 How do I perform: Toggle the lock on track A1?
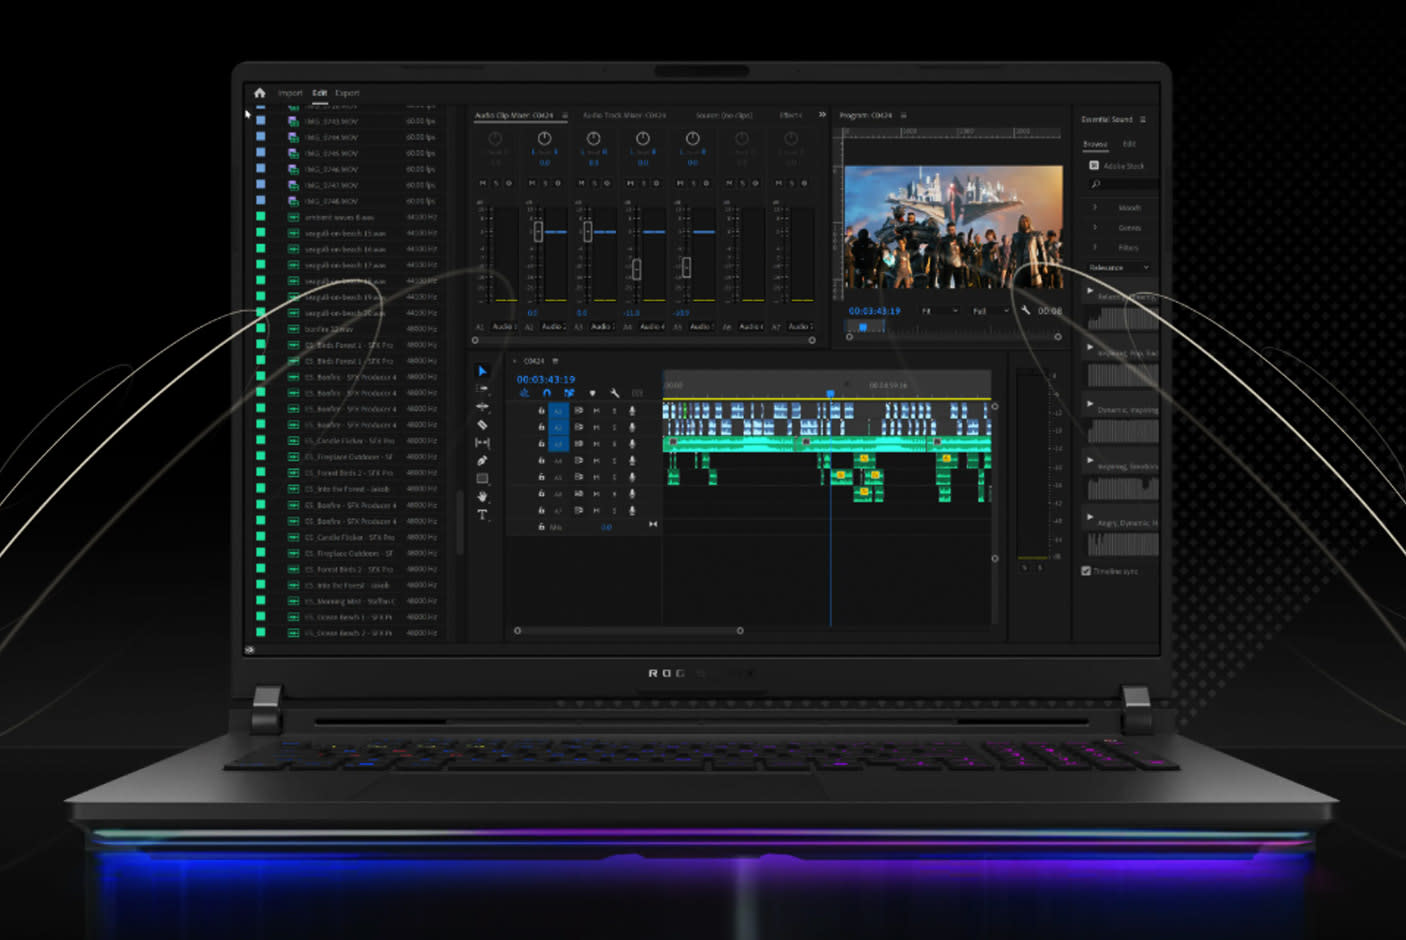click(x=541, y=411)
